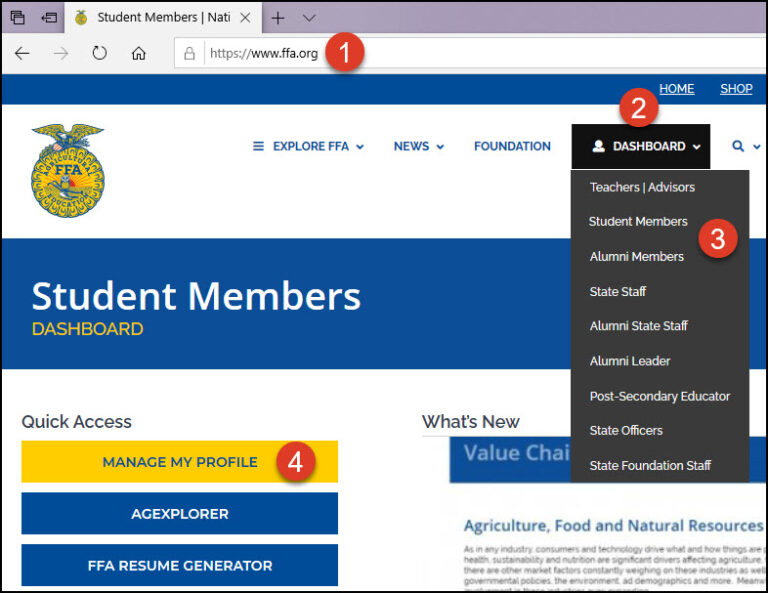Click the Quick Access heading
The height and width of the screenshot is (593, 768).
[76, 422]
